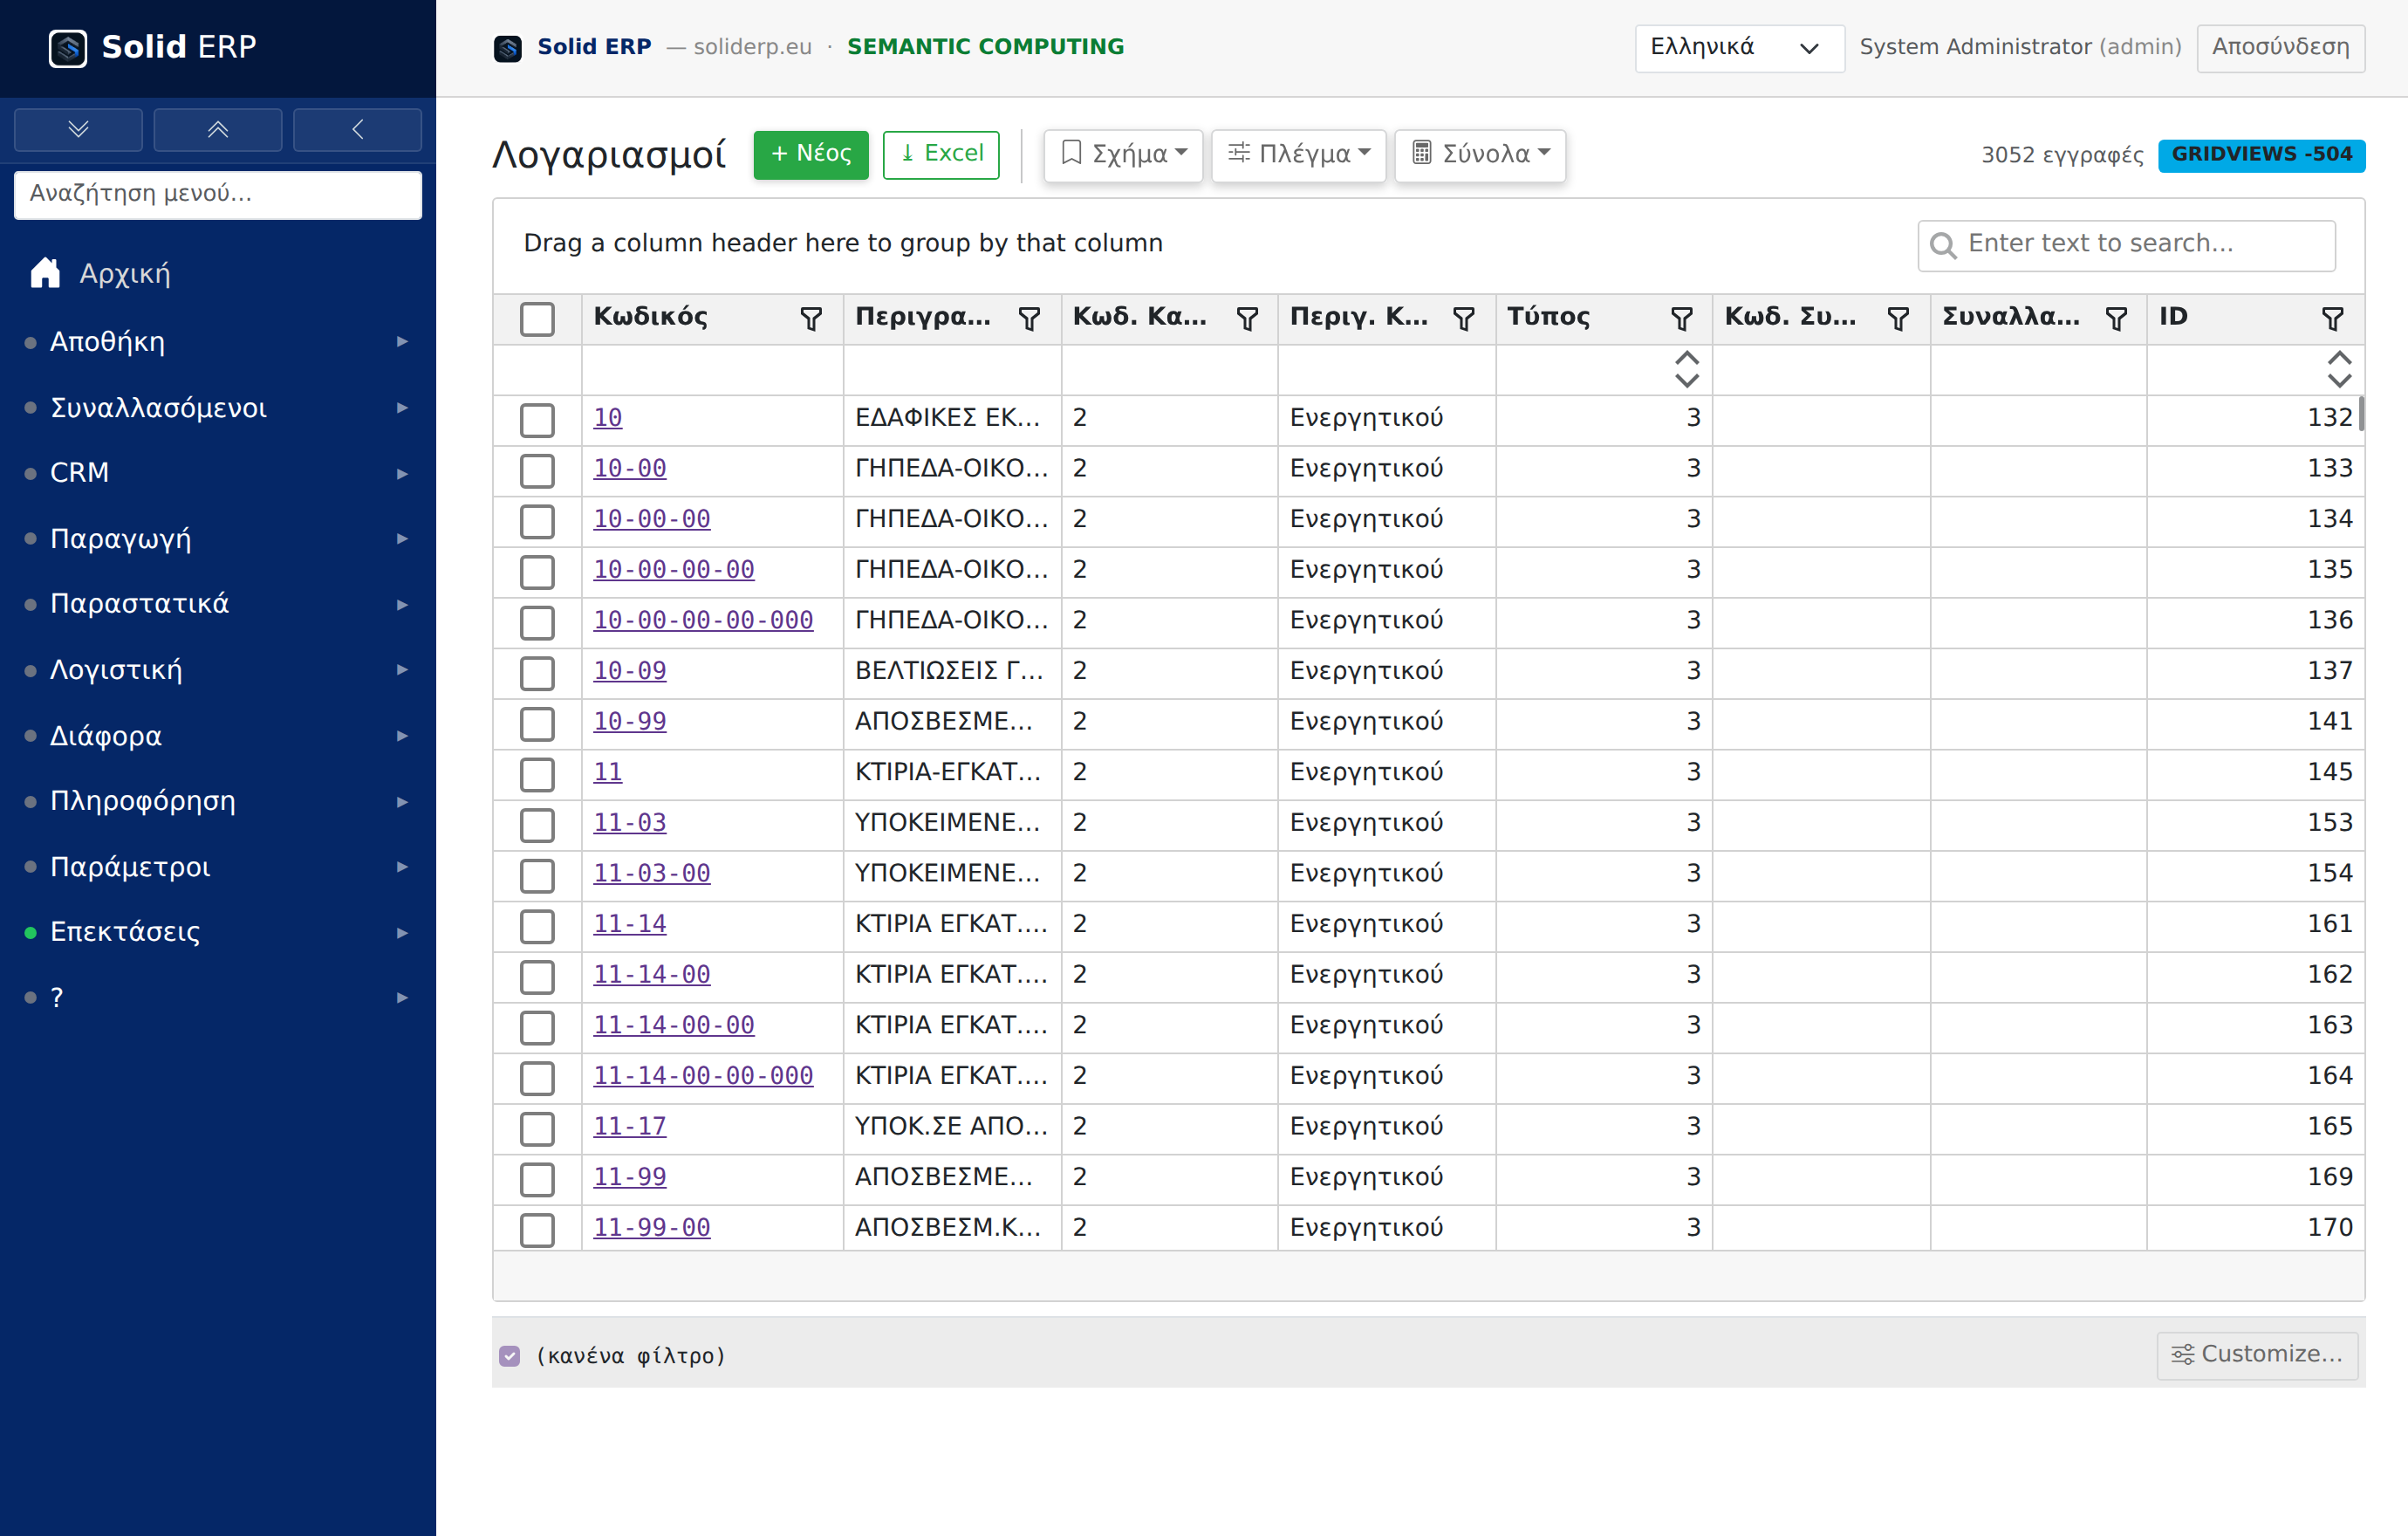Open filter for Συναλλα... column
This screenshot has height=1536, width=2408.
point(2116,319)
